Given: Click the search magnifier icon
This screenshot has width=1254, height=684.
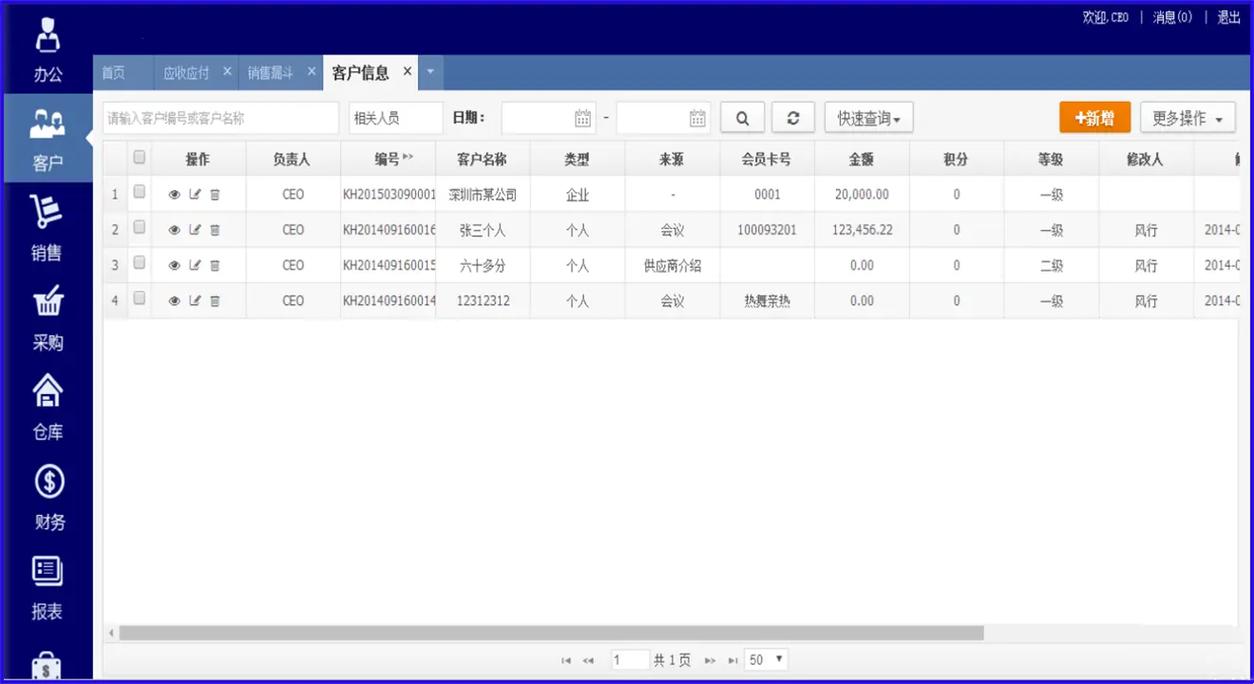Looking at the screenshot, I should [x=742, y=117].
